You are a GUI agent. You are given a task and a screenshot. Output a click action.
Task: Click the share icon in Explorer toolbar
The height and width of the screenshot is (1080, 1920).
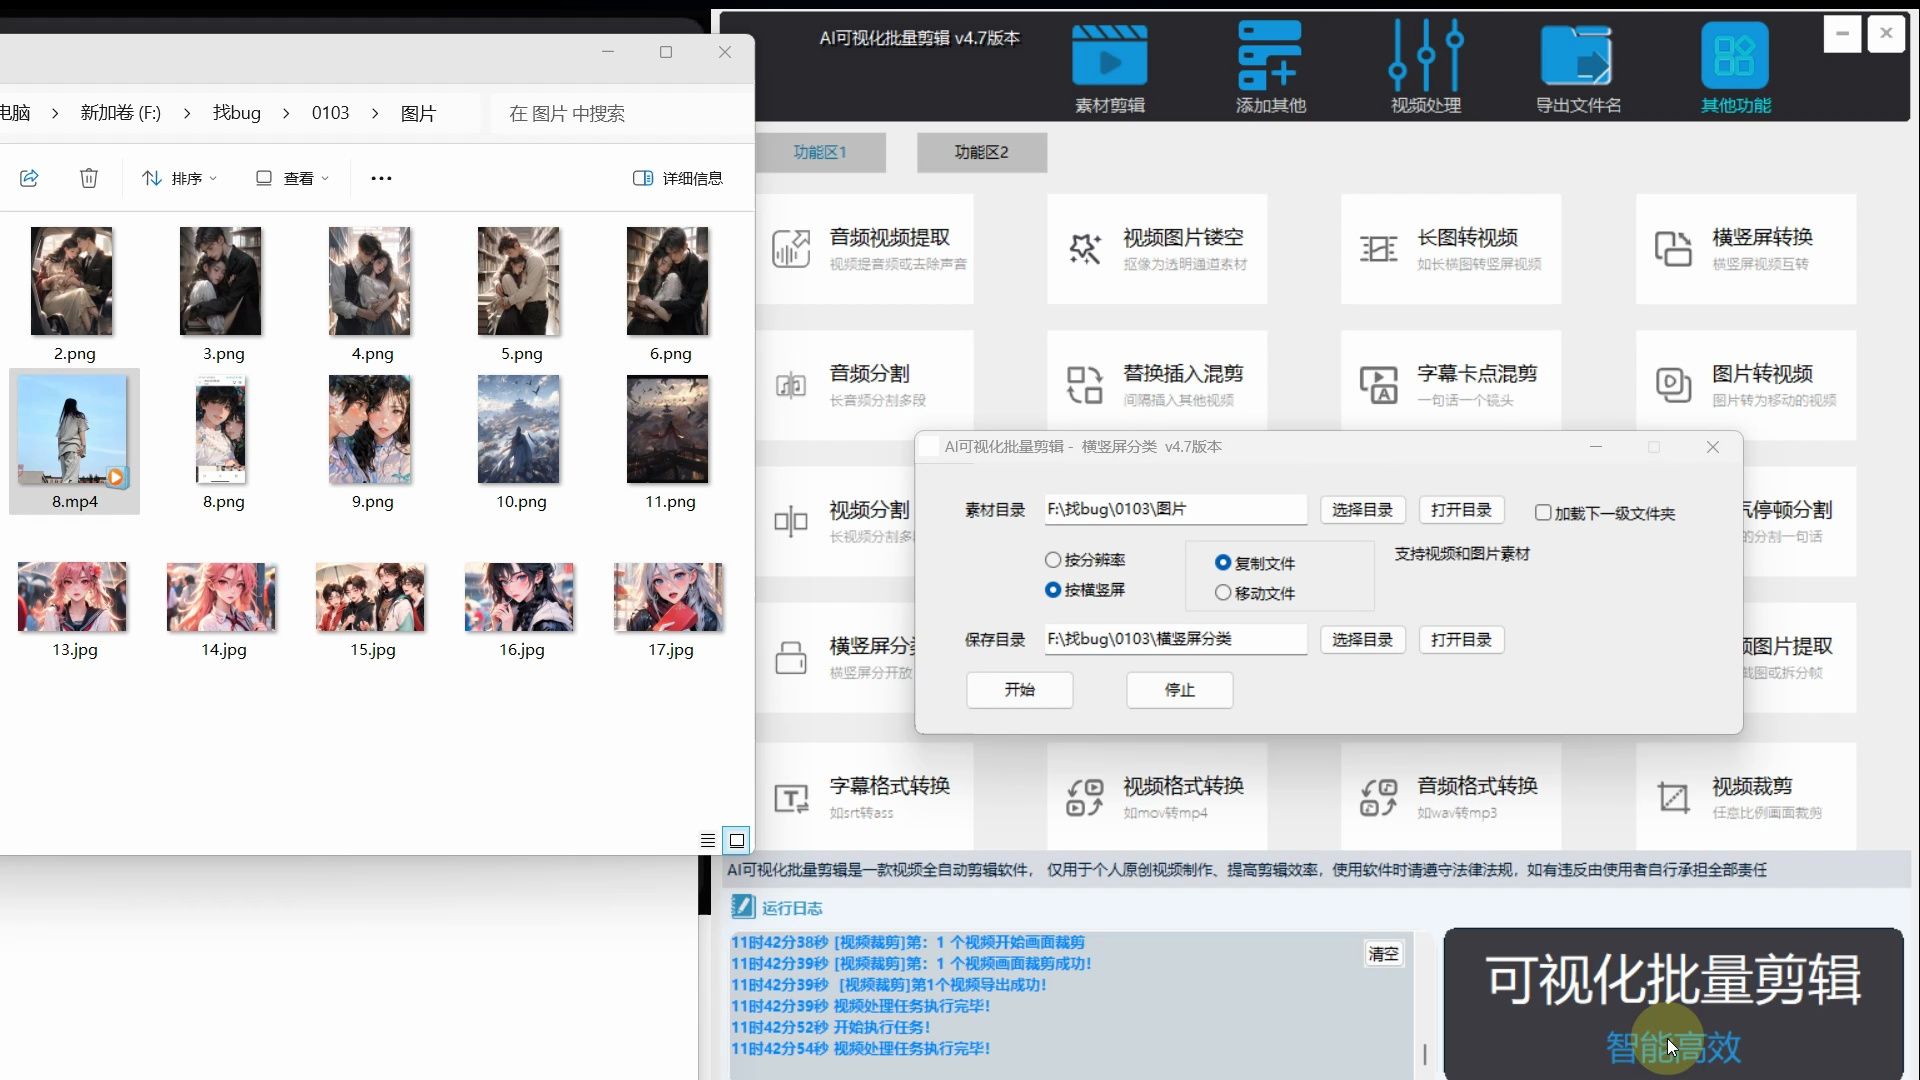coord(29,178)
